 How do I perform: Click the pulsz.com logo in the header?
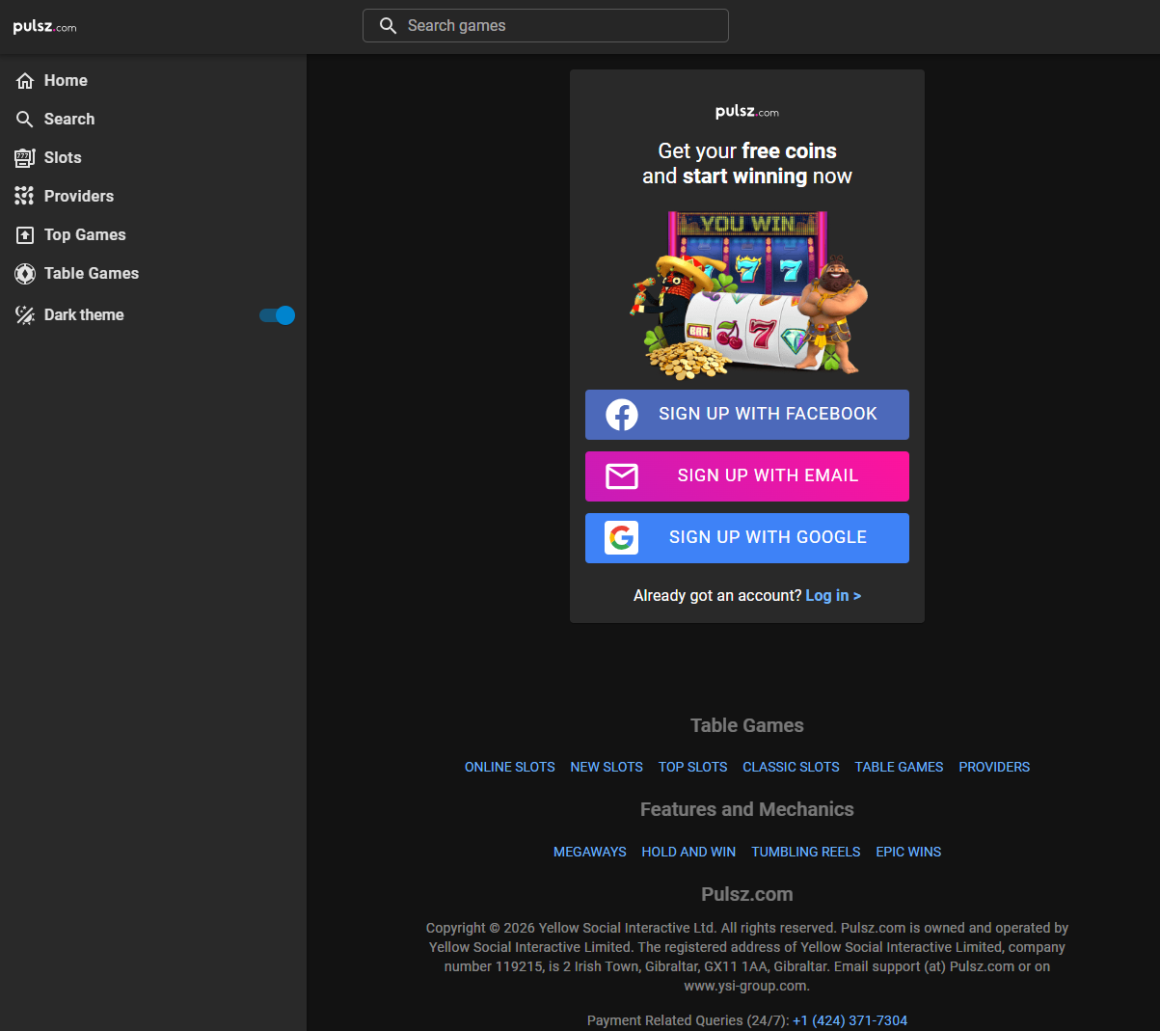44,27
